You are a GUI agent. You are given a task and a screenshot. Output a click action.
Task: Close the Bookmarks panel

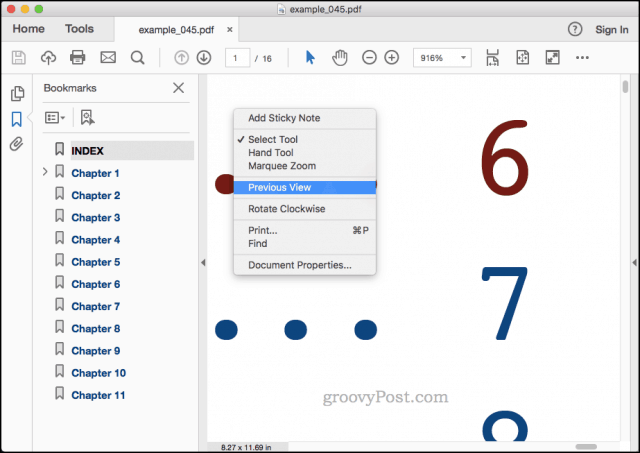pyautogui.click(x=178, y=88)
